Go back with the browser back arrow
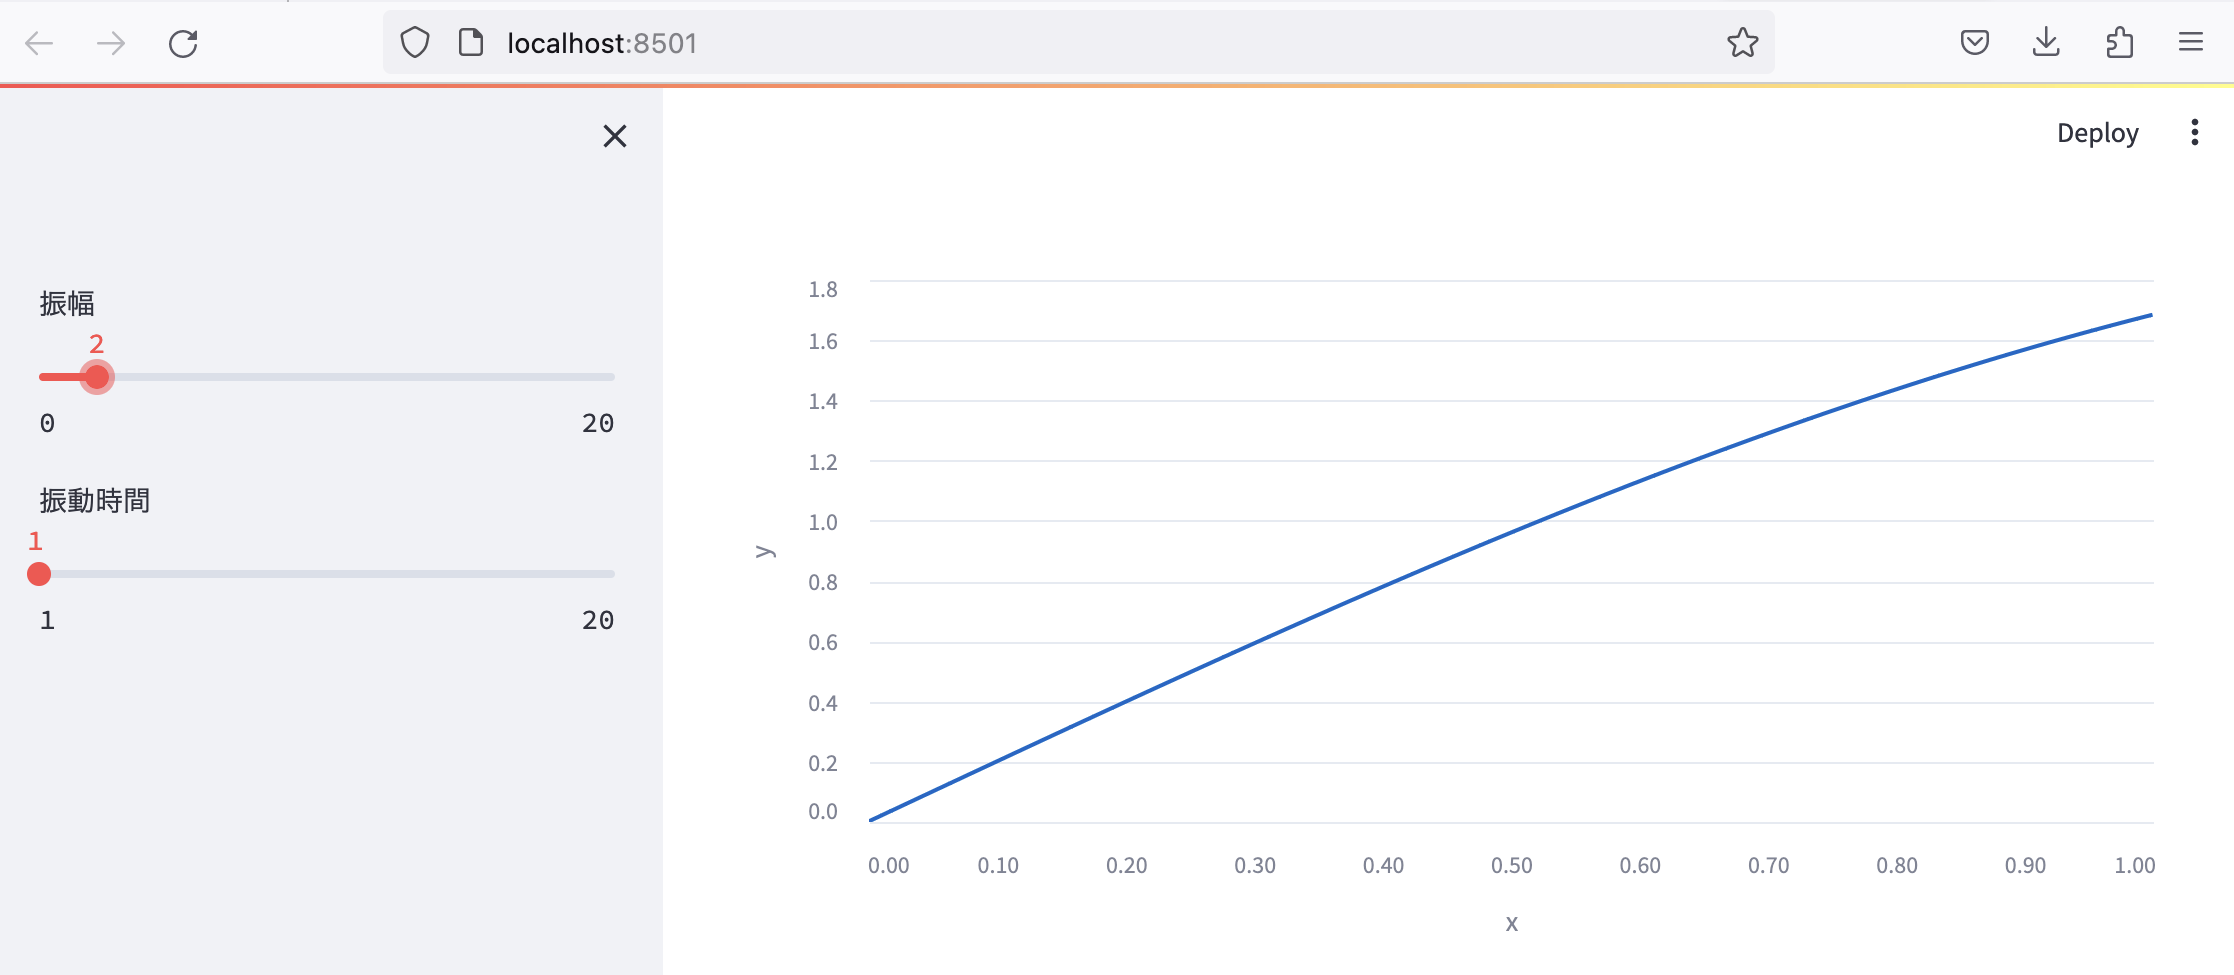The height and width of the screenshot is (975, 2234). click(39, 43)
